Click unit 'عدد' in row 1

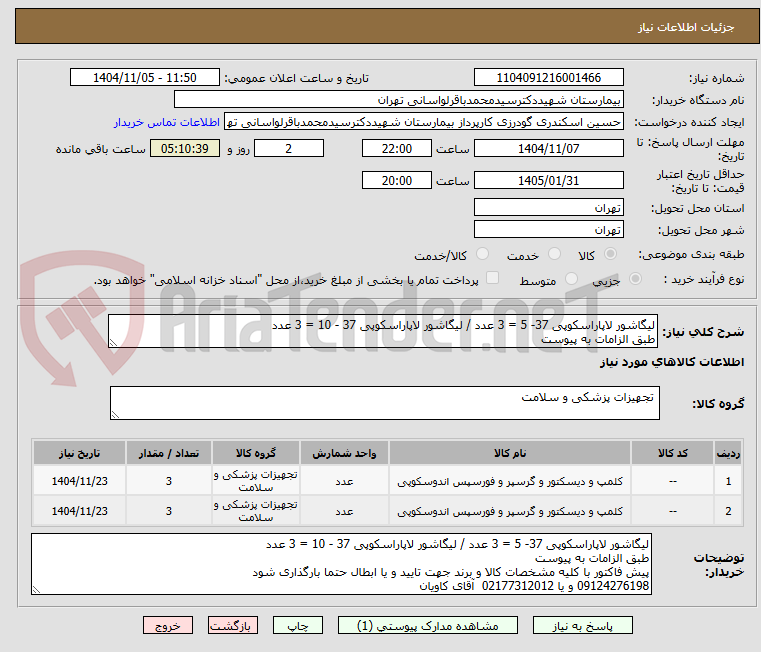(344, 482)
